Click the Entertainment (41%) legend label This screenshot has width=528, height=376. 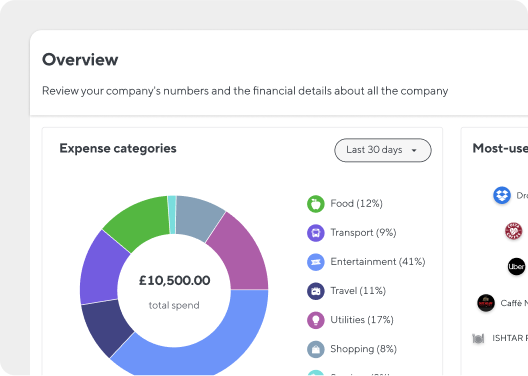point(378,262)
